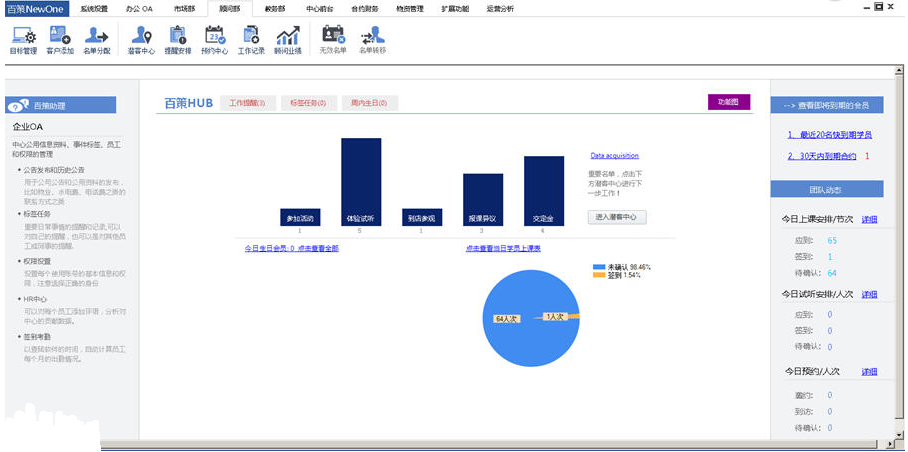Viewport: 908px width, 452px height.
Task: Open the 办公 OA tab
Action: tap(139, 9)
